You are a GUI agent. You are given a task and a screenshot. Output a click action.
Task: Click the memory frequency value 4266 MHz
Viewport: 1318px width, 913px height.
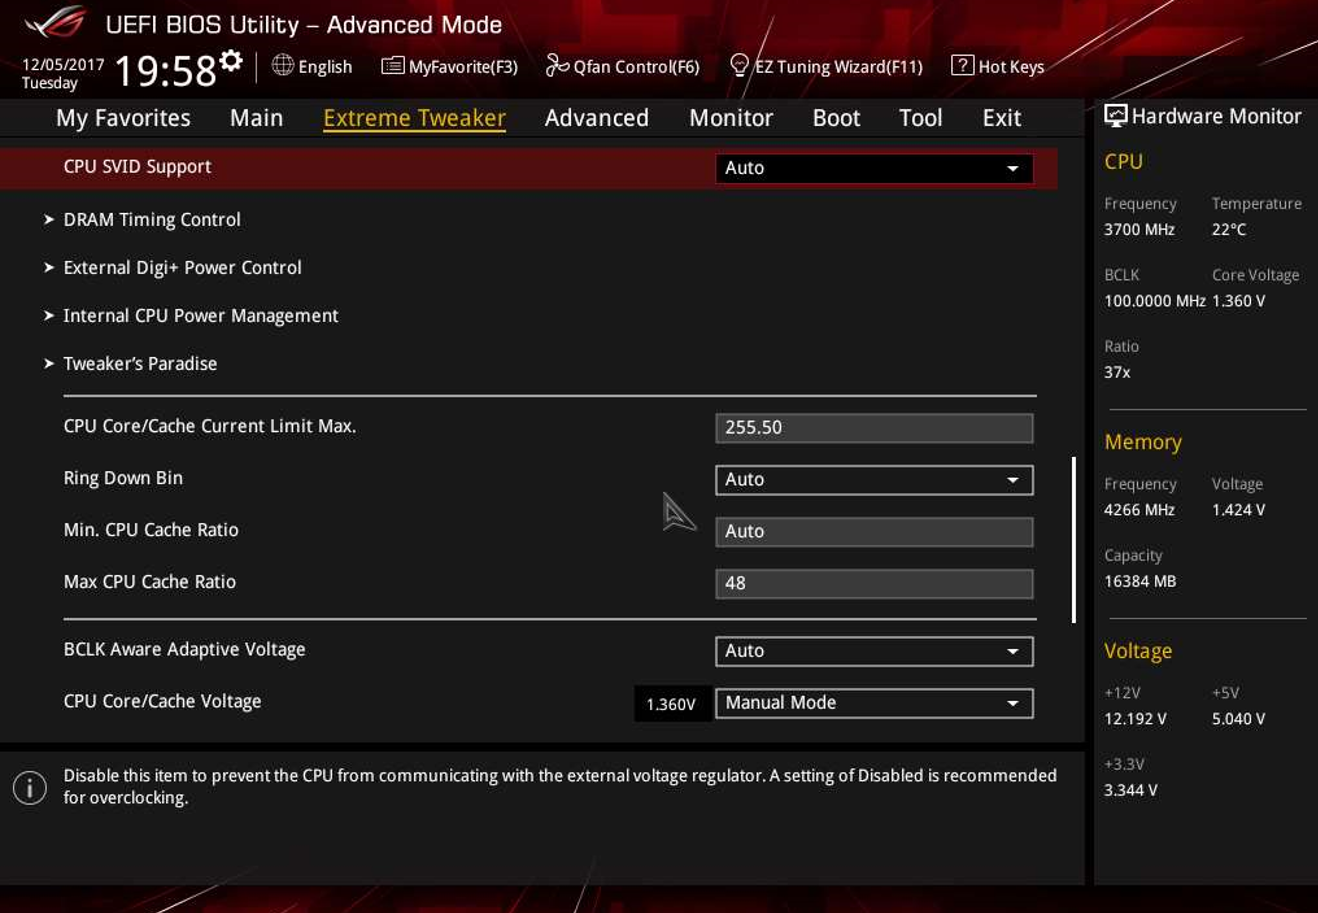pos(1139,510)
